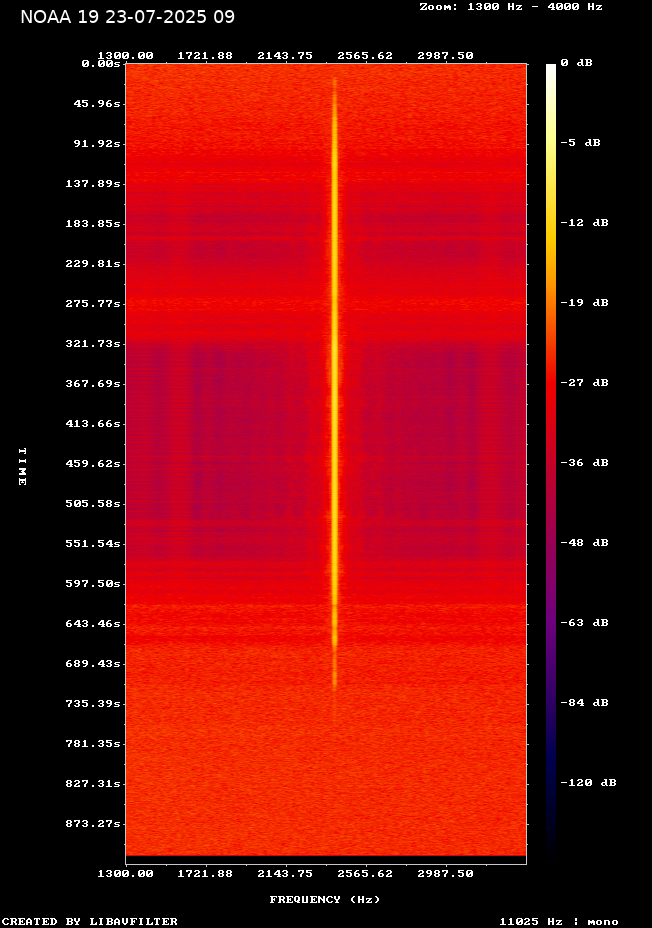
Task: Click the time label '873.27s'
Action: click(93, 824)
